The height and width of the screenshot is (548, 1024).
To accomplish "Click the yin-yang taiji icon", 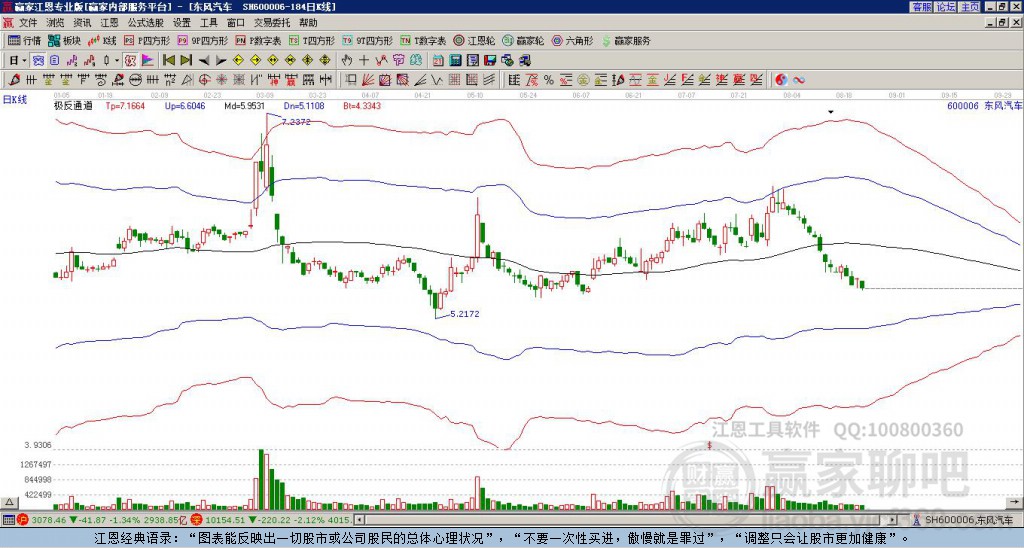I will tap(781, 79).
